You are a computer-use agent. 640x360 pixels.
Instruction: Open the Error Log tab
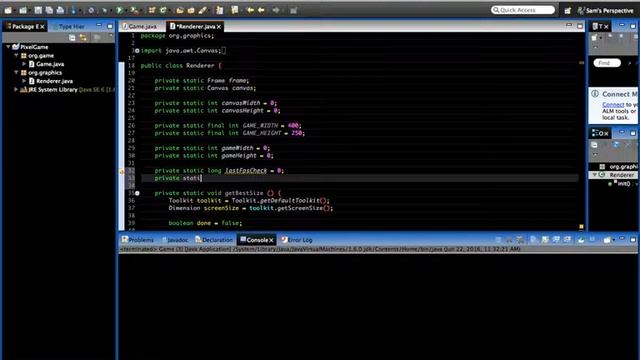[x=297, y=240]
